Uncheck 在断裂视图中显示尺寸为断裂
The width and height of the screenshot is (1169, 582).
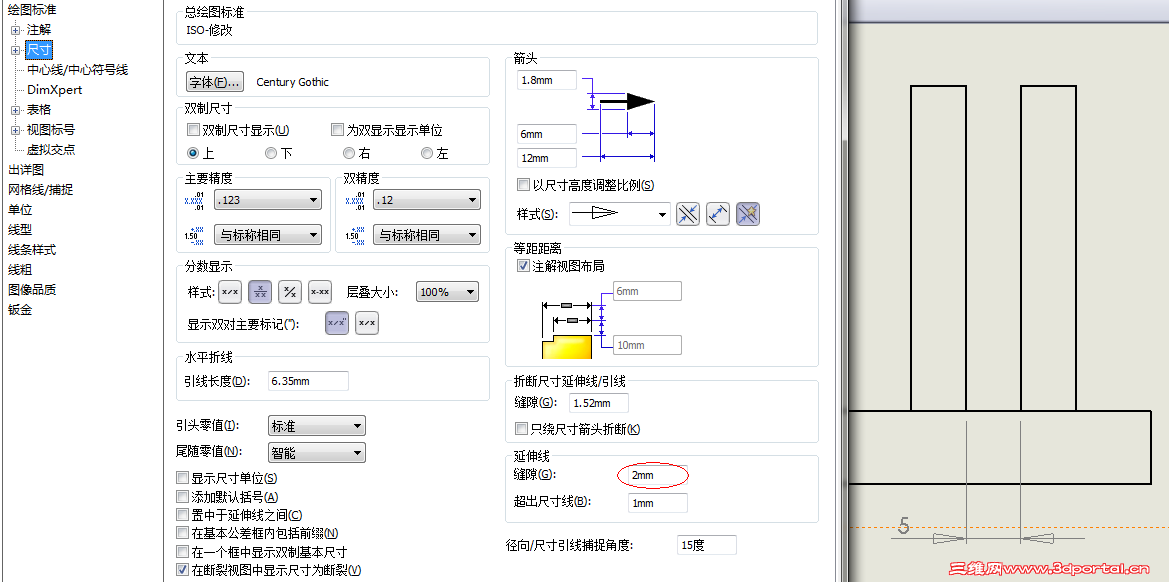tap(182, 570)
